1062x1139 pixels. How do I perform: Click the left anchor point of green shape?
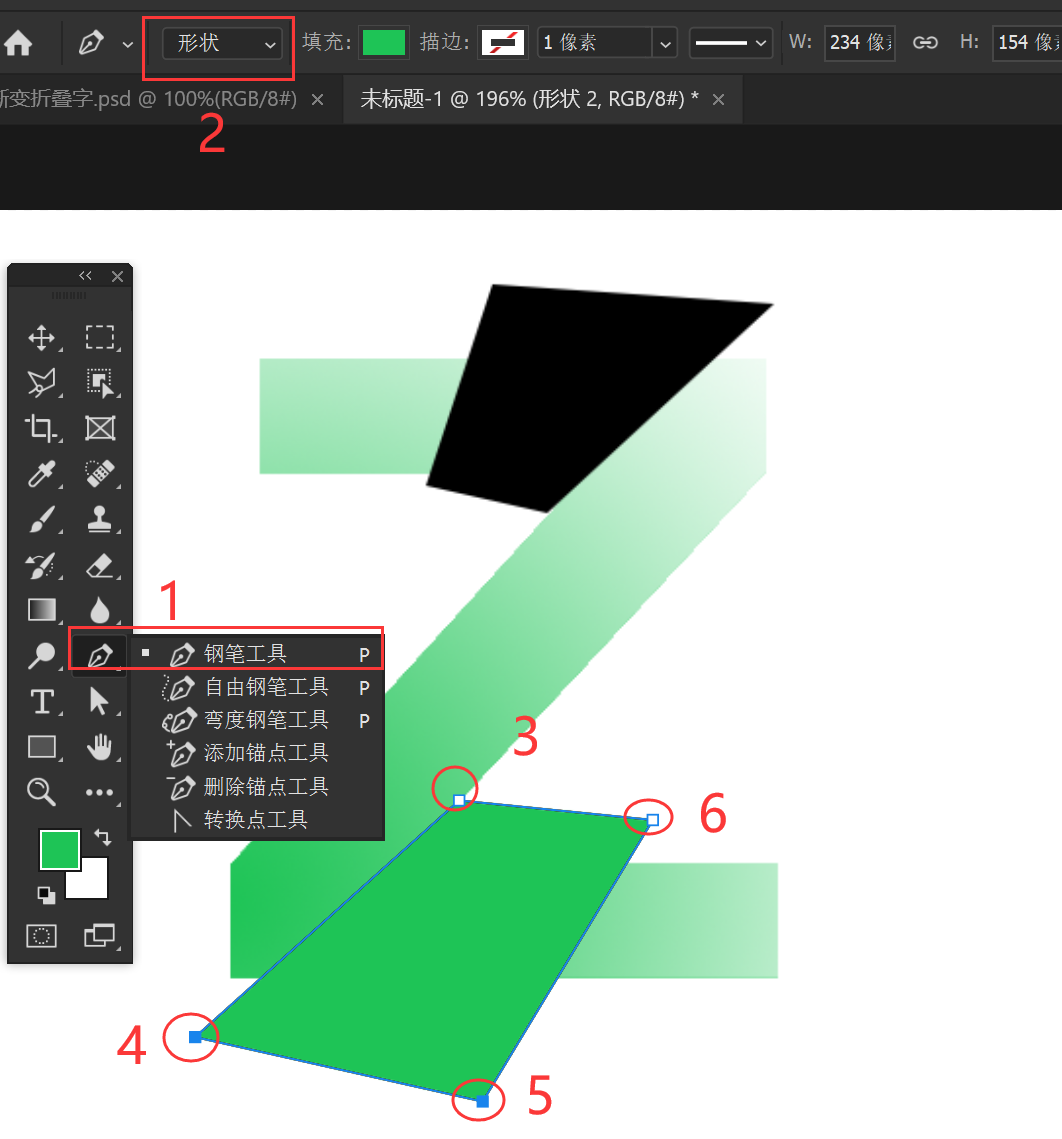(195, 1037)
